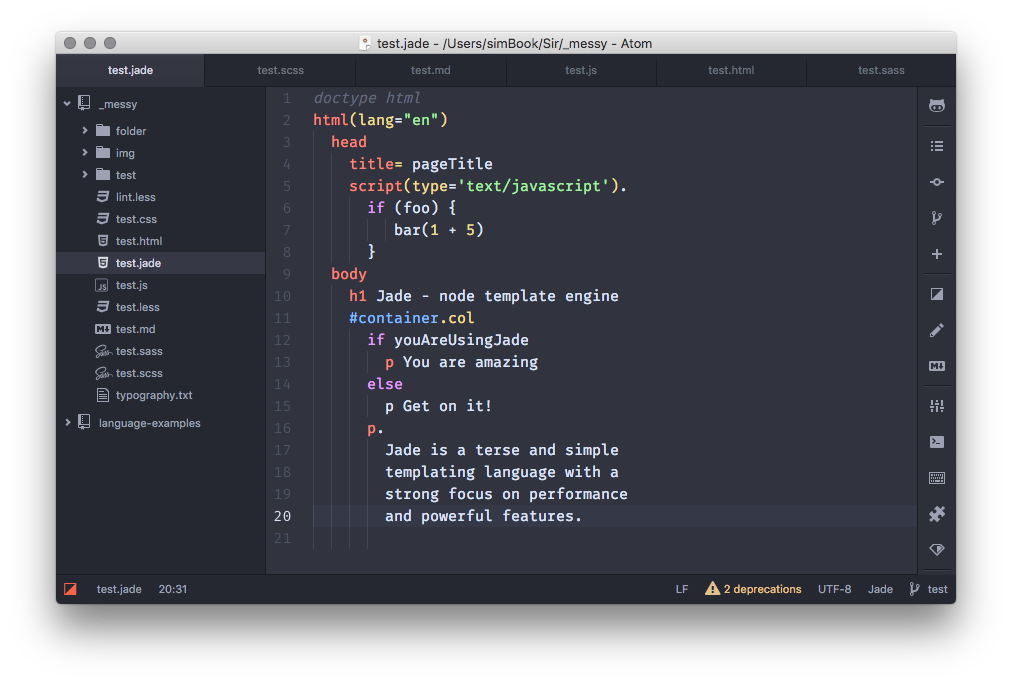Switch to the test.jade tab
The width and height of the screenshot is (1012, 684).
tap(130, 70)
